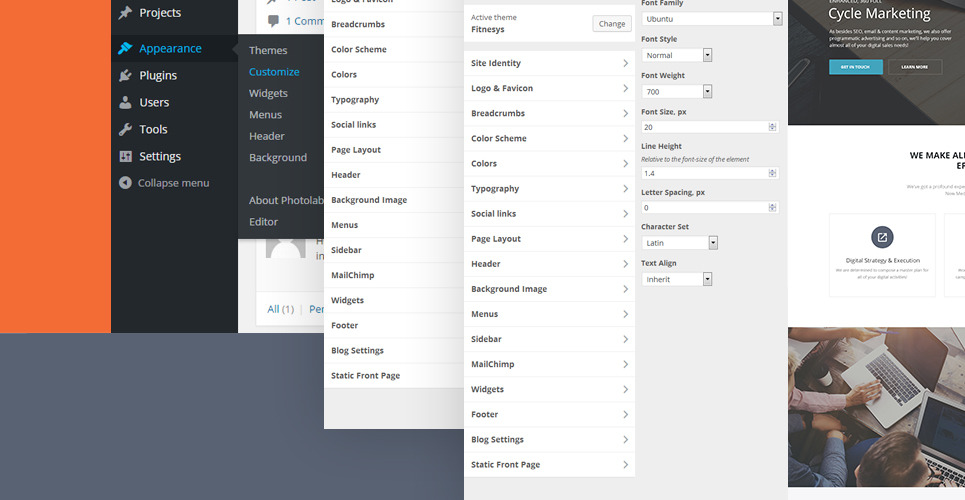Click the Tools wrench icon

(x=125, y=129)
